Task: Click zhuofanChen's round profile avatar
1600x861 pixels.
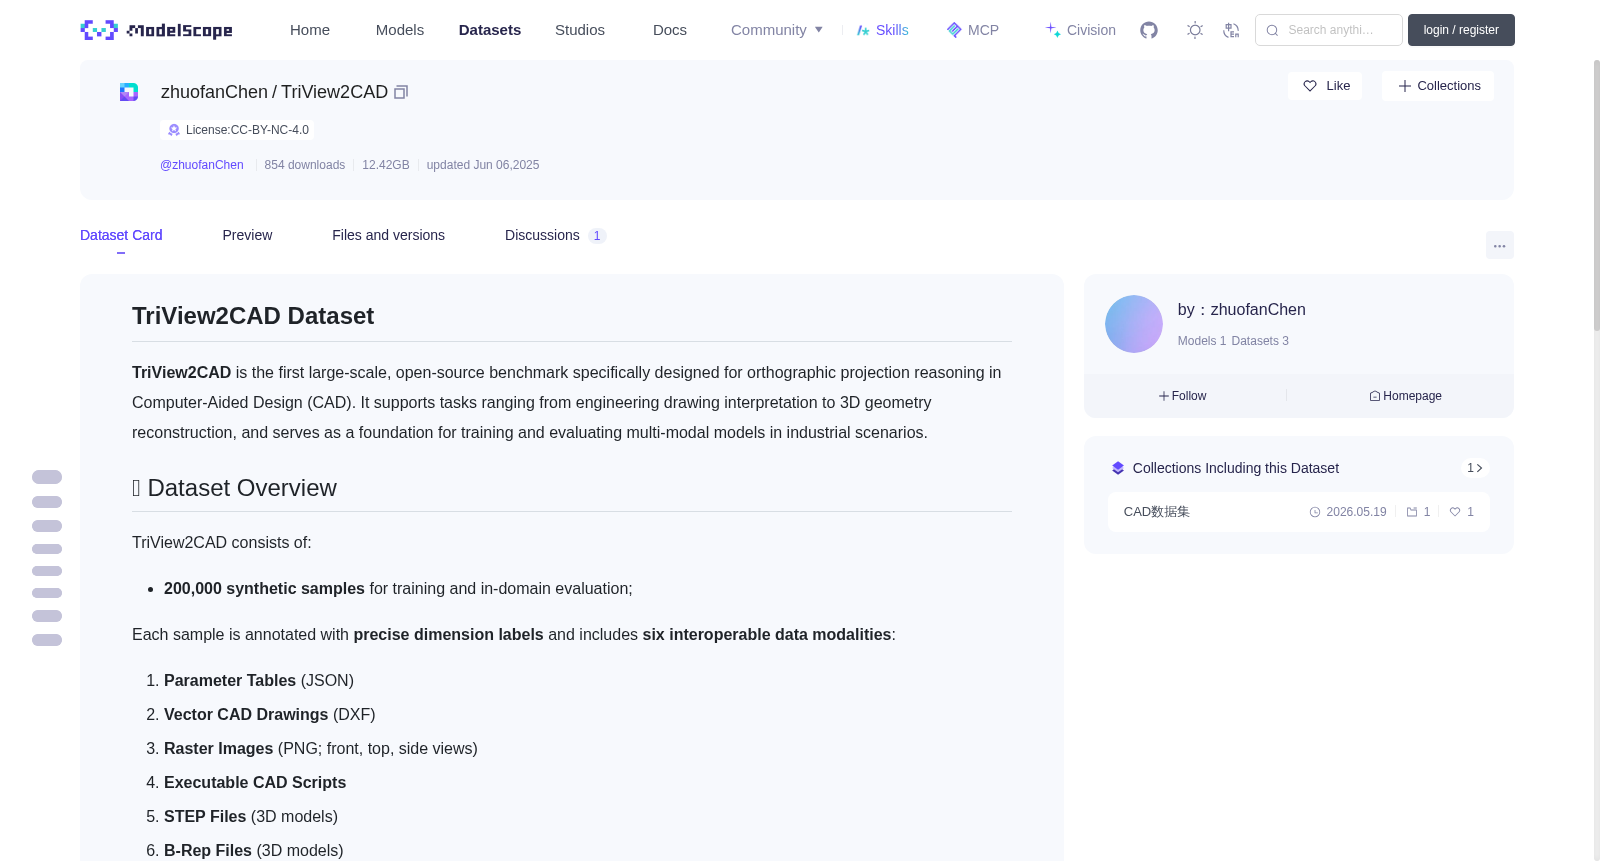Action: [x=1134, y=324]
